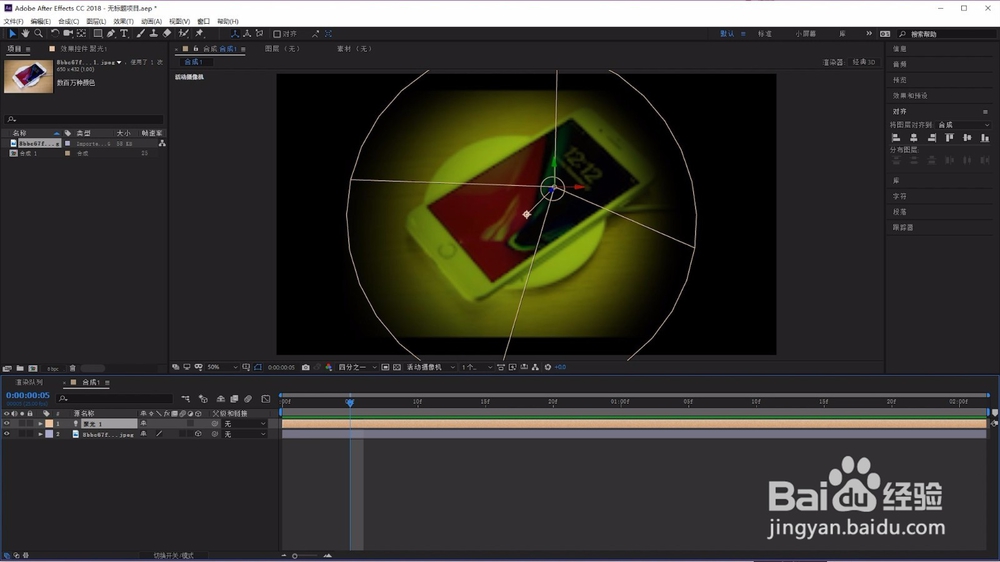Viewport: 1000px width, 562px height.
Task: Click the Draft 3D icon in timeline
Action: [x=203, y=399]
